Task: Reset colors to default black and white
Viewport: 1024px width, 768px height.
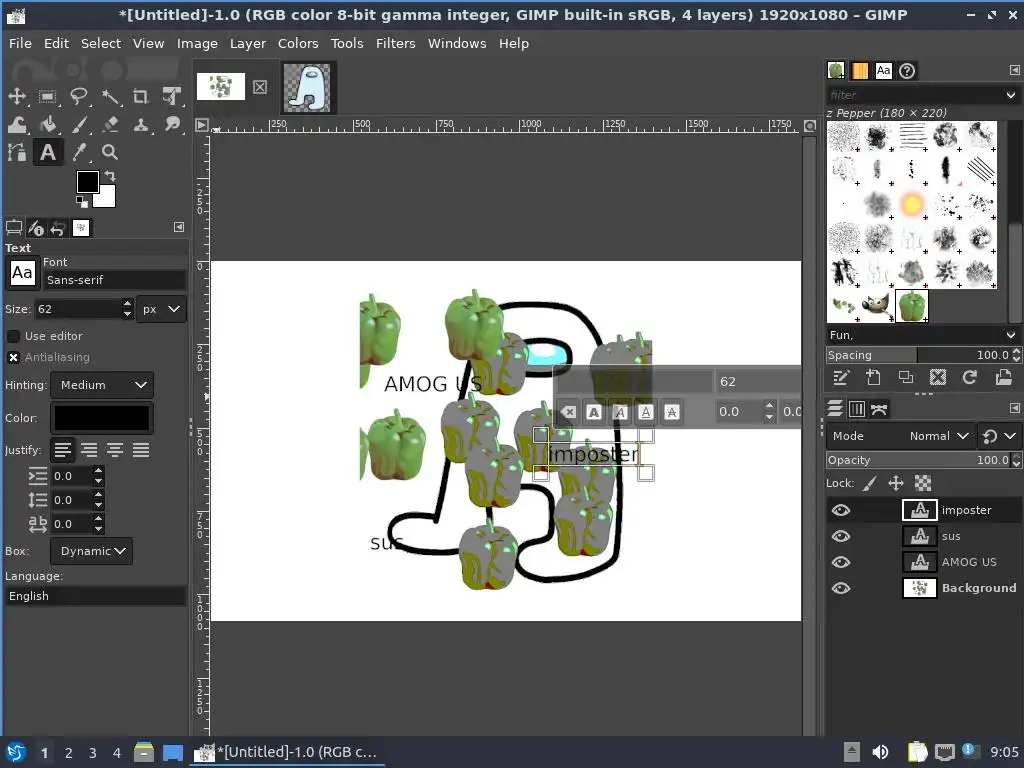Action: click(82, 202)
